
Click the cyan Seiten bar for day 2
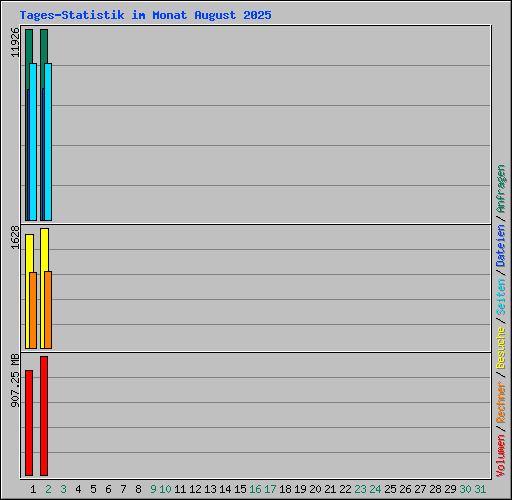pyautogui.click(x=48, y=142)
